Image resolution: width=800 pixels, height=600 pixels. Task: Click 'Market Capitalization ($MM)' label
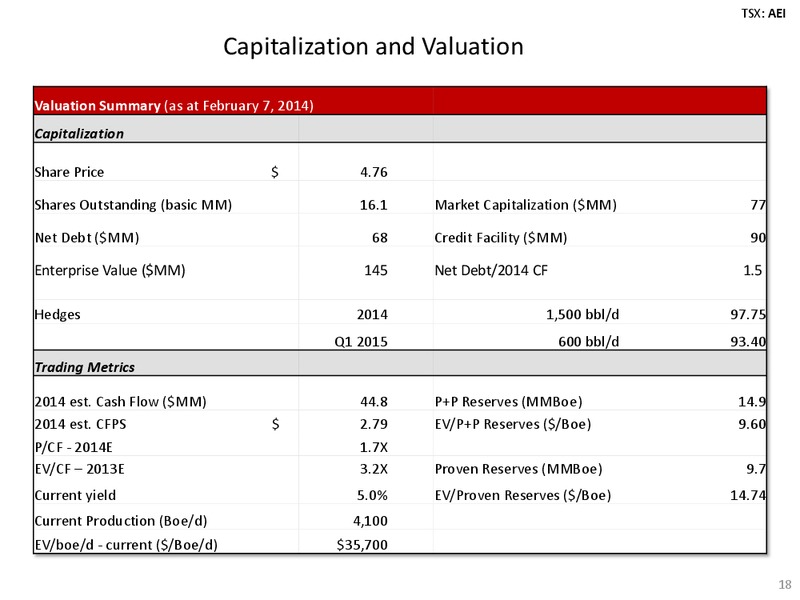click(x=526, y=205)
